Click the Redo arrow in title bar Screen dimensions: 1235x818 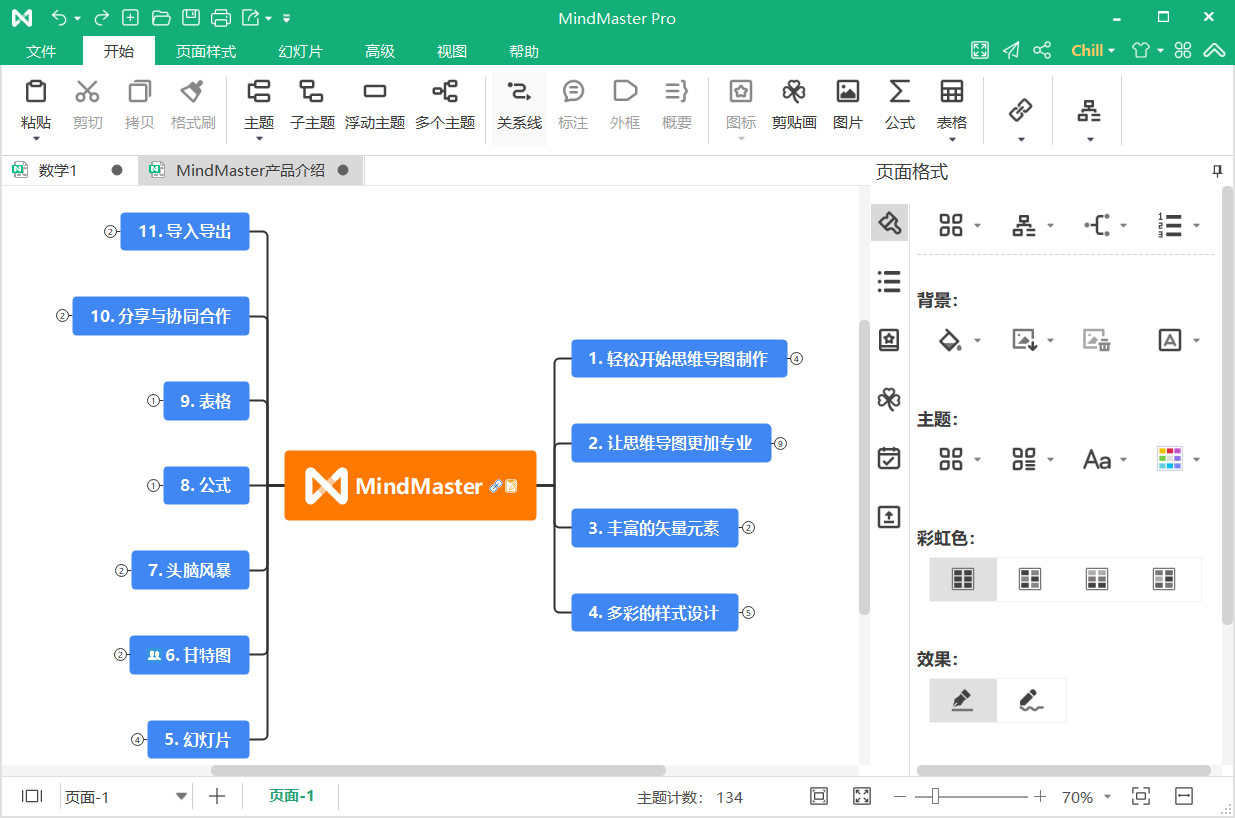click(100, 18)
